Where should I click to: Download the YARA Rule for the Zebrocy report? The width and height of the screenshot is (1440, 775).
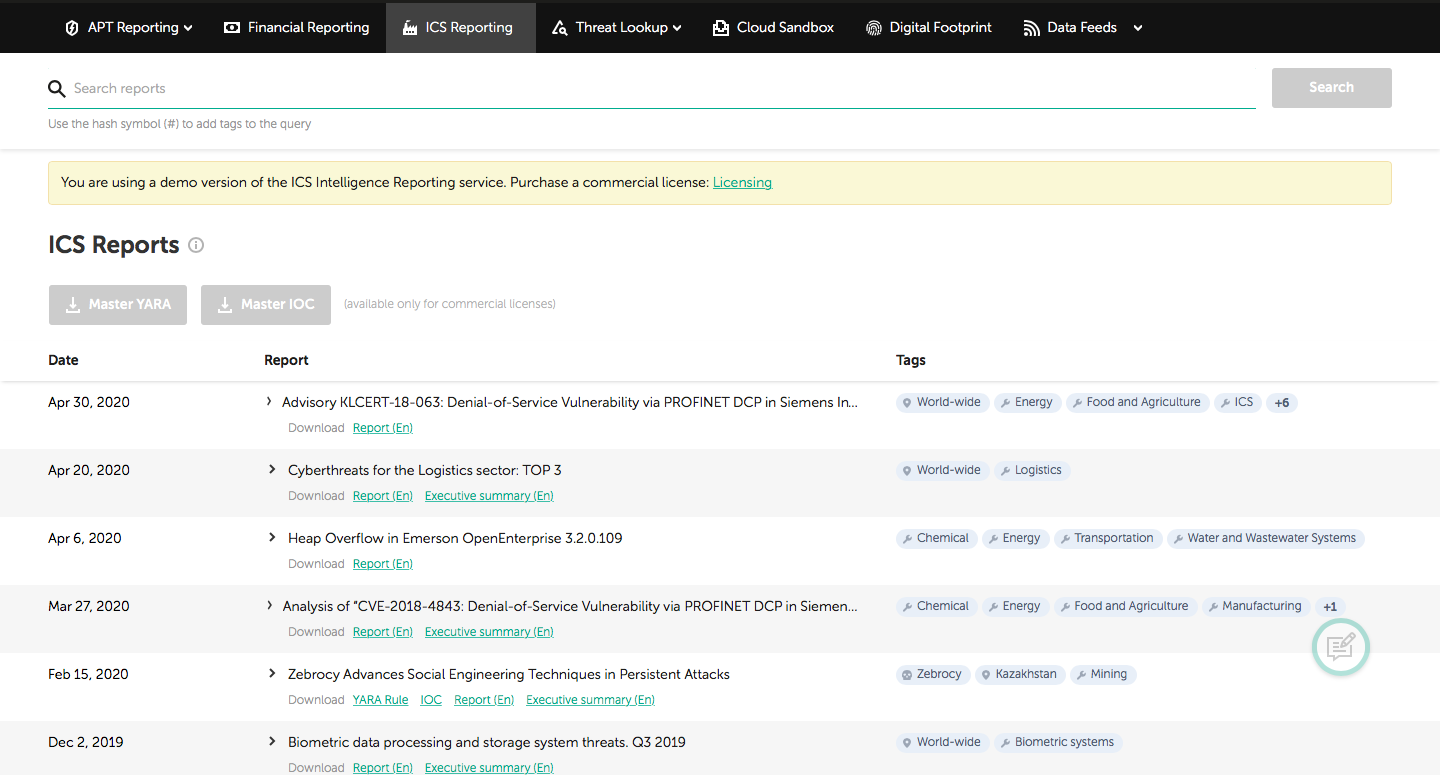tap(380, 700)
